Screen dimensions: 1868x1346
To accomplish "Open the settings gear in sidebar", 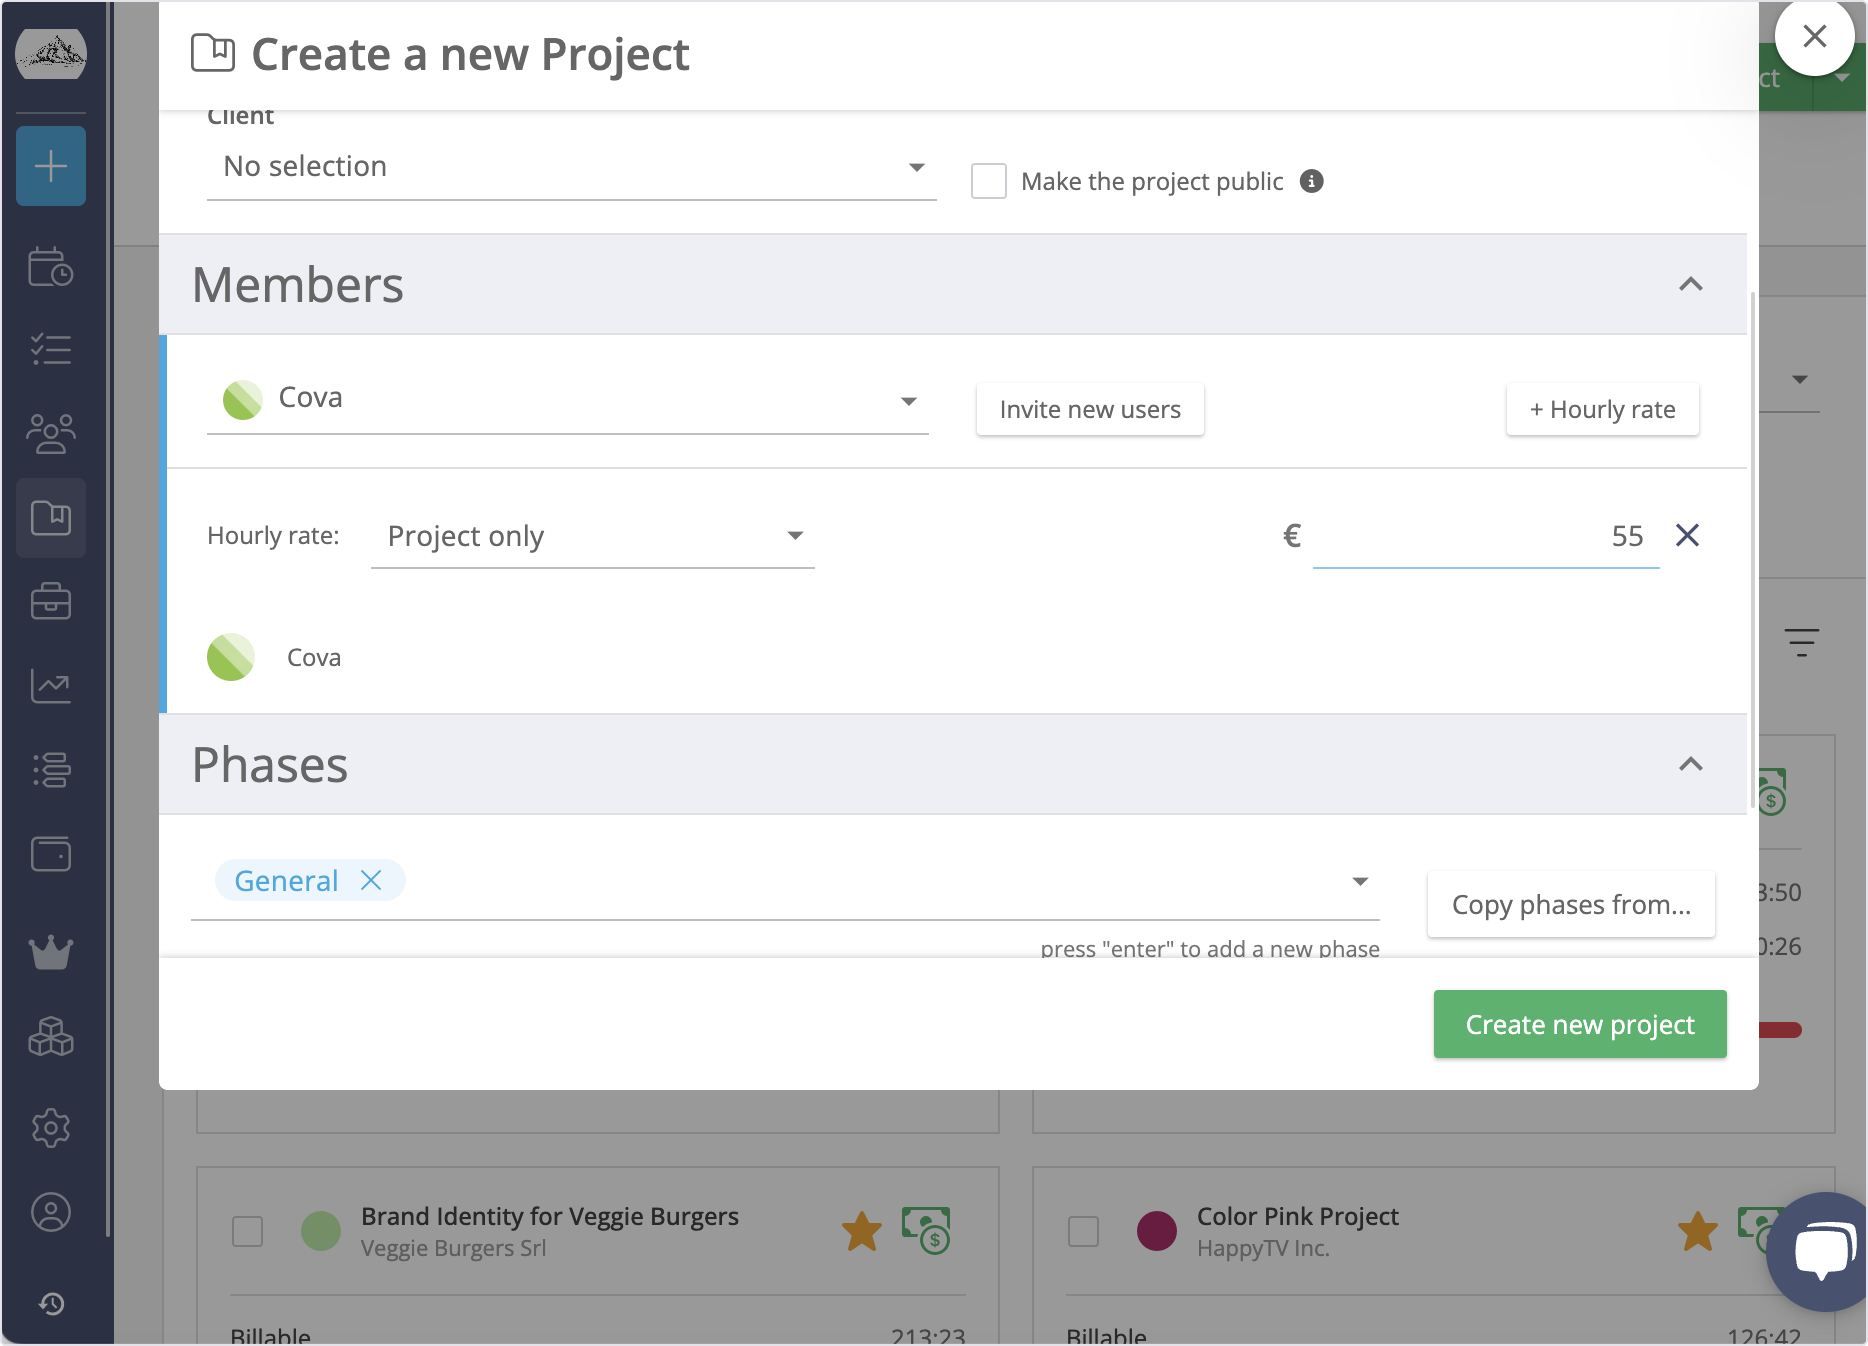I will [x=51, y=1128].
